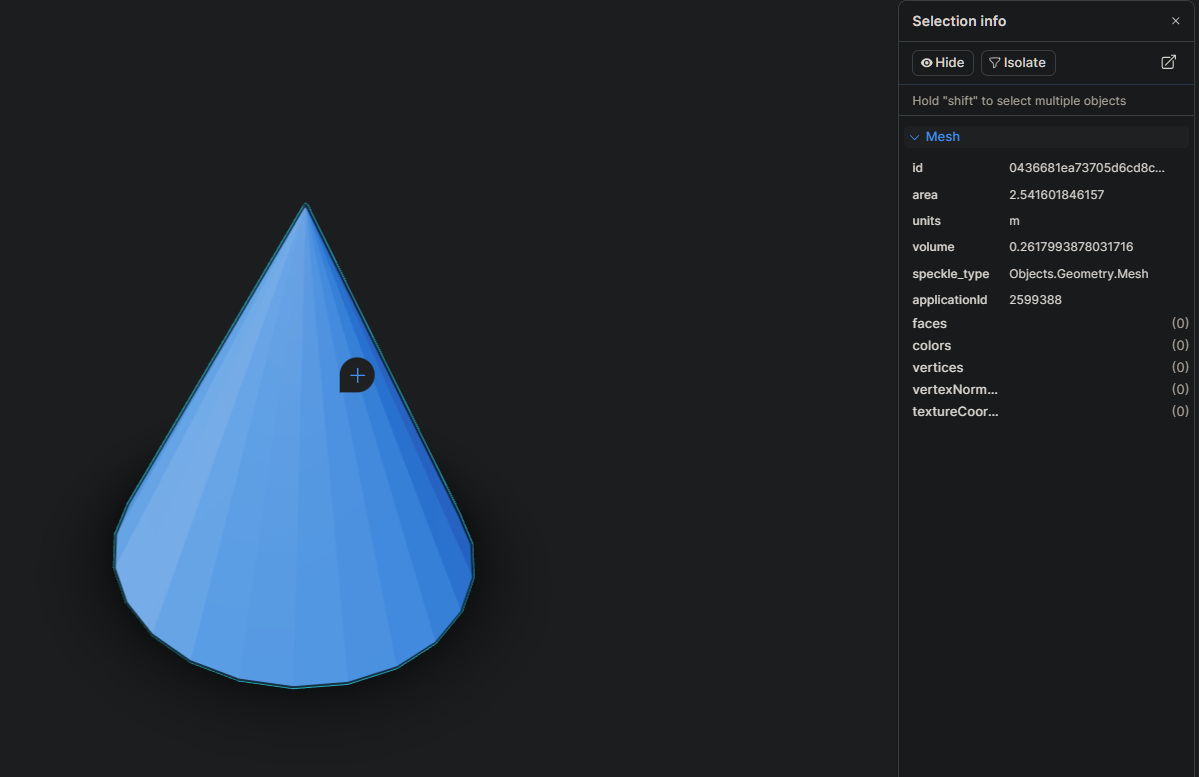Expand the textureCoordinates property row
The image size is (1199, 777).
point(954,411)
